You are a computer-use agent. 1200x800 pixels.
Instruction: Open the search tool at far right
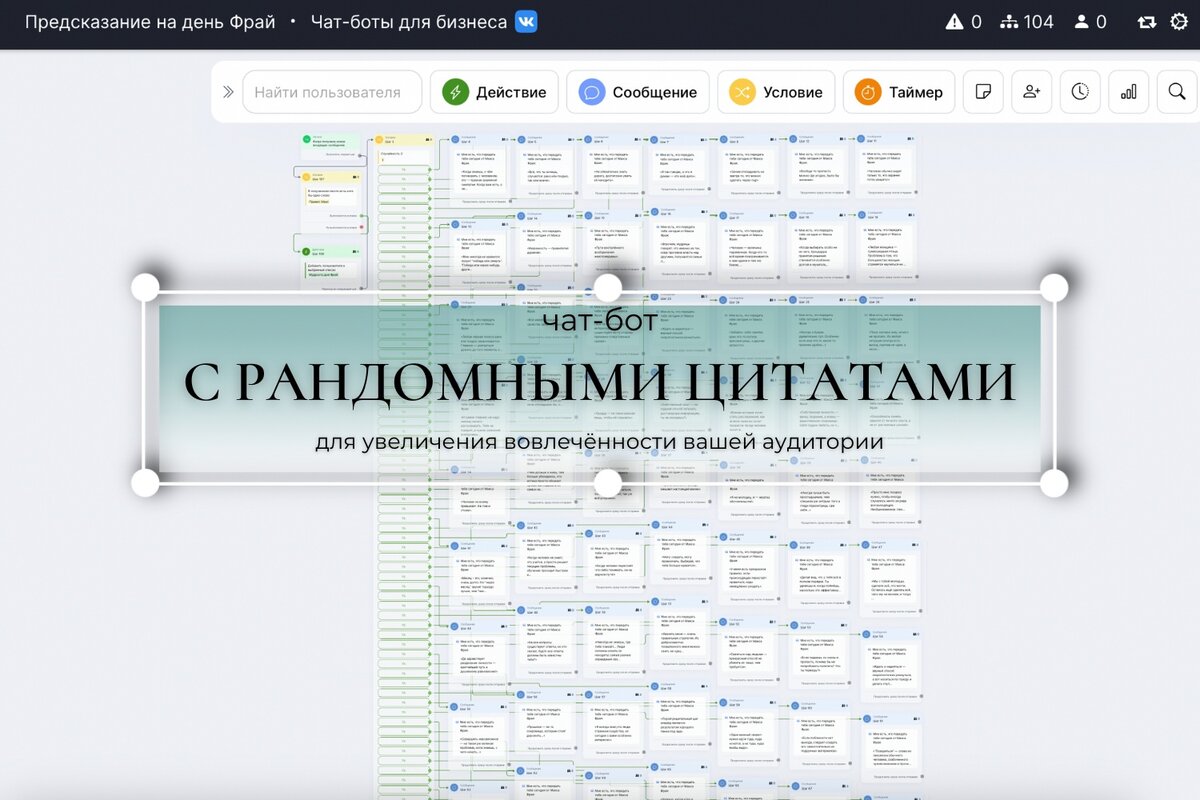pos(1176,91)
